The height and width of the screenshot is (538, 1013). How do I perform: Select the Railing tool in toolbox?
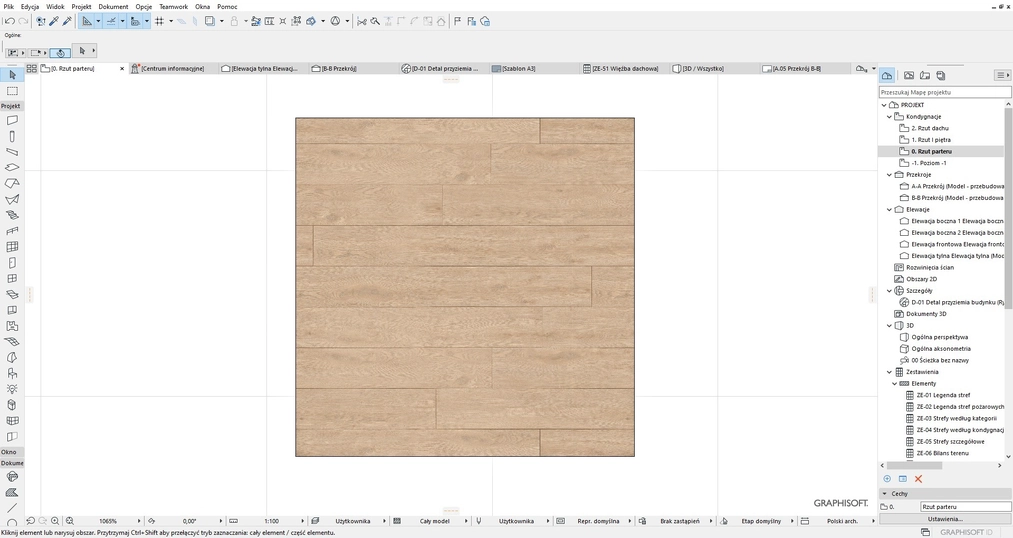pyautogui.click(x=12, y=231)
